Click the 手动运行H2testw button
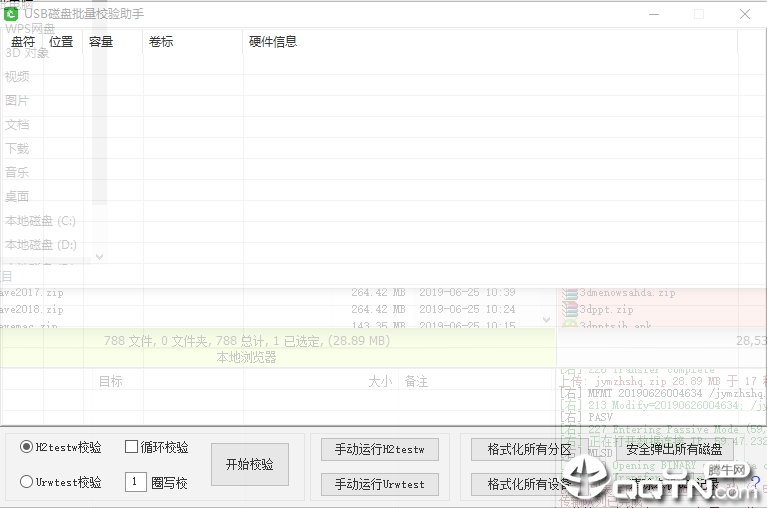 380,449
